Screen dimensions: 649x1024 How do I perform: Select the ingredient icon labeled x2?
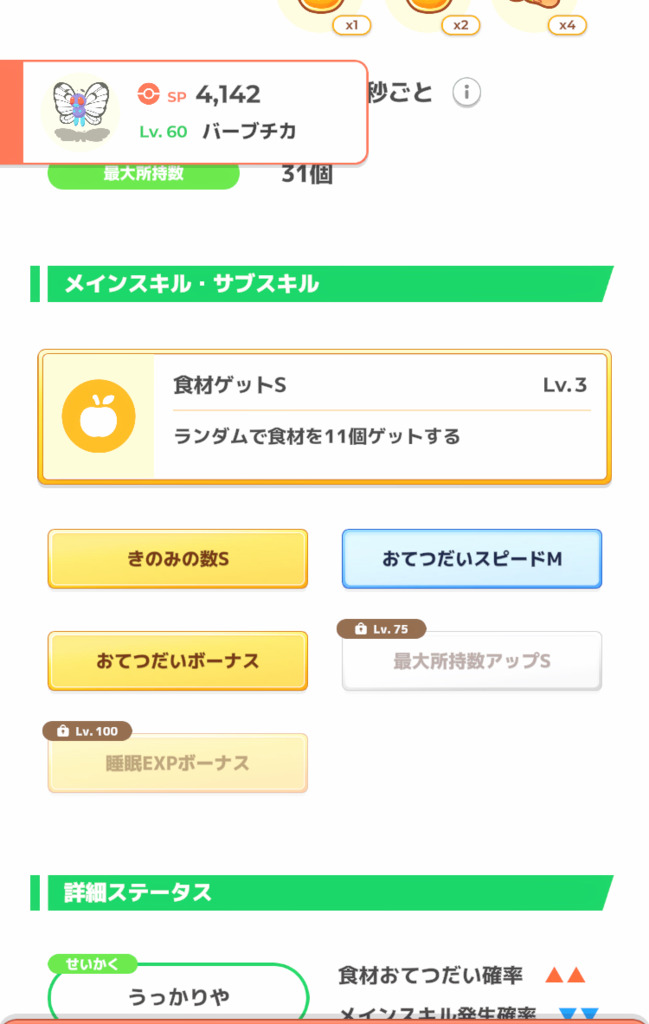(x=440, y=8)
